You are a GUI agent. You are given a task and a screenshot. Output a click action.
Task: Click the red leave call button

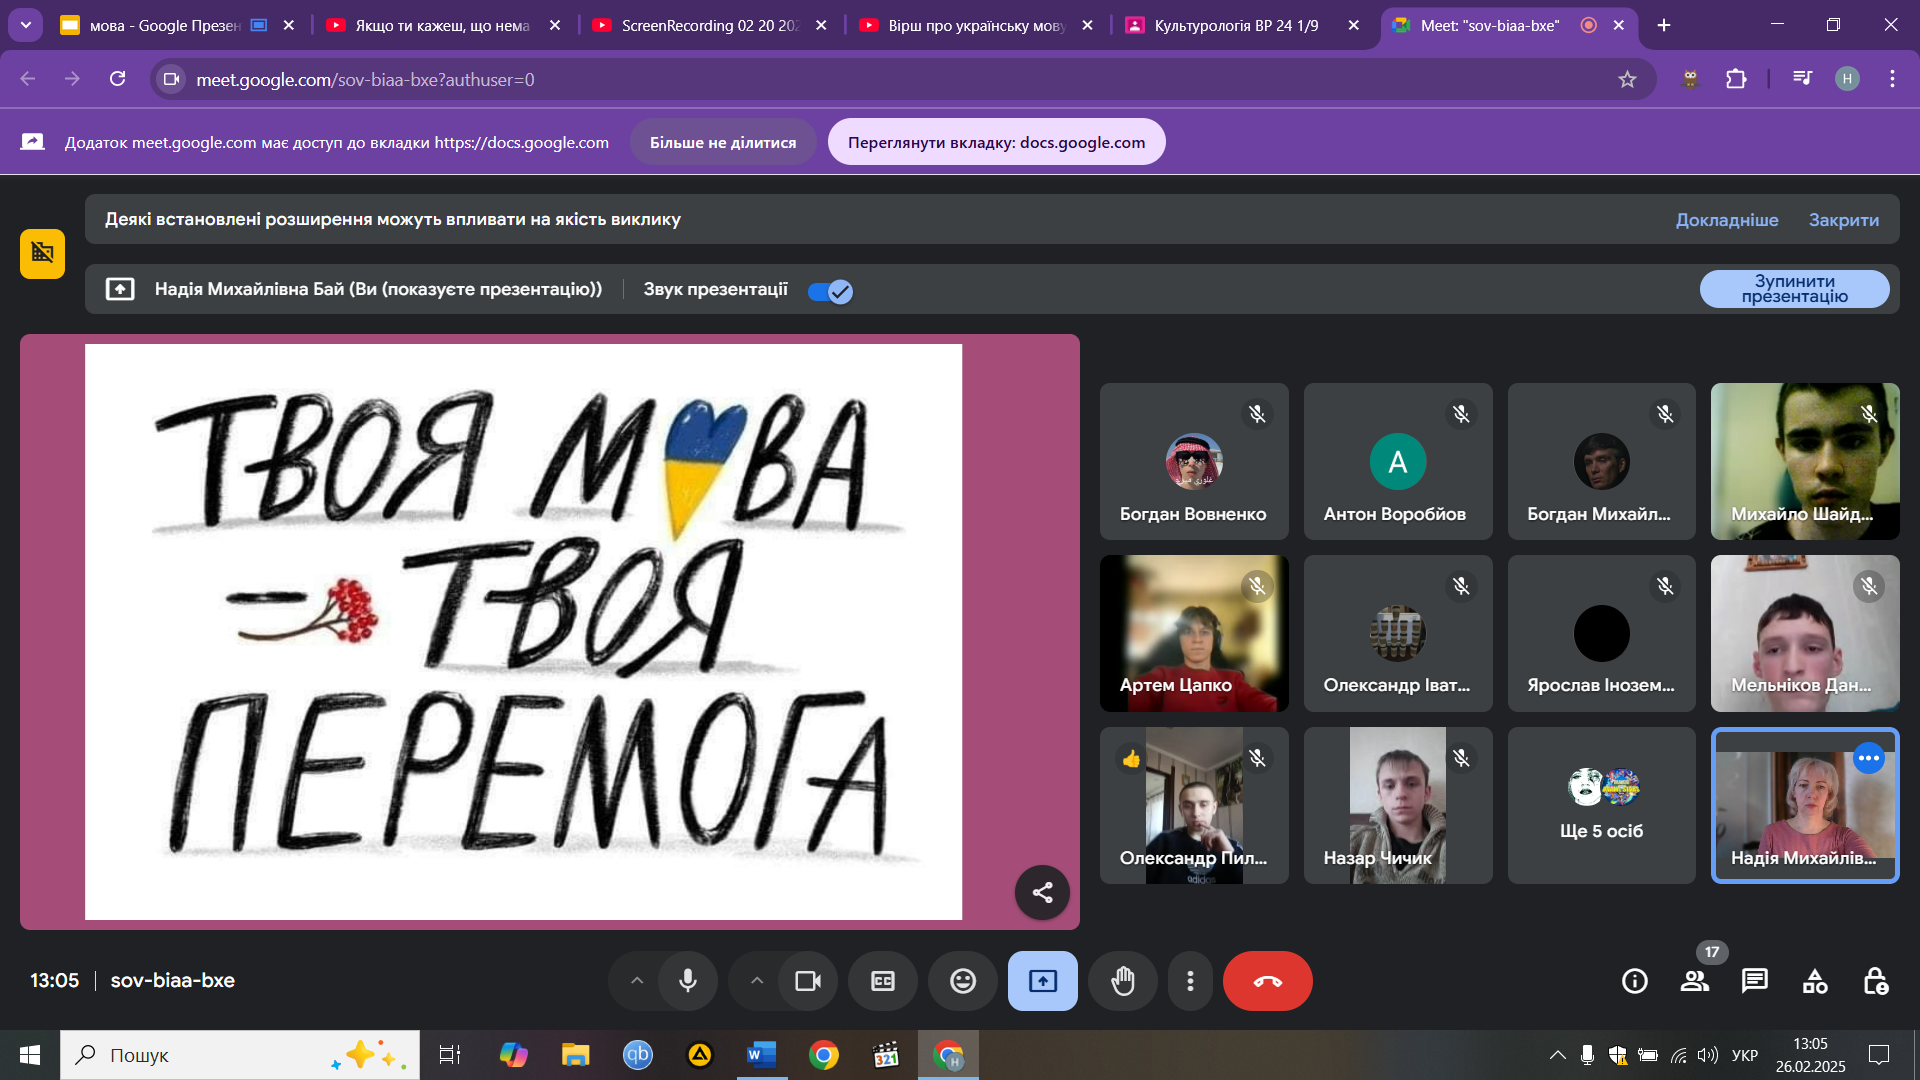click(x=1267, y=981)
